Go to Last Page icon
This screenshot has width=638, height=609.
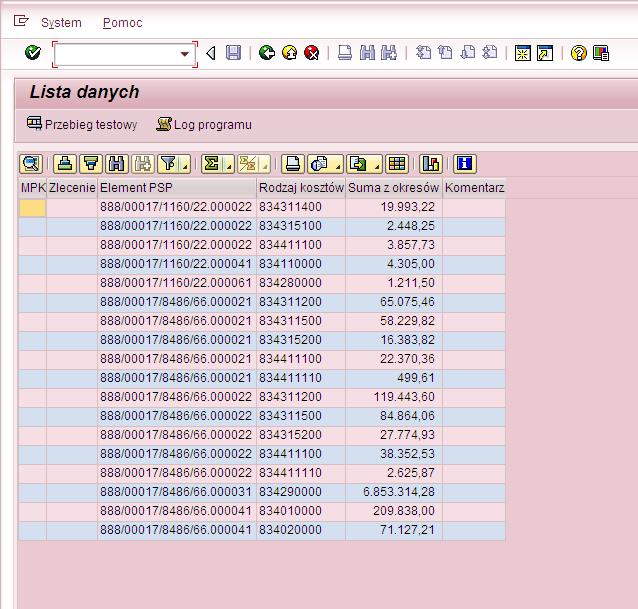[x=489, y=53]
